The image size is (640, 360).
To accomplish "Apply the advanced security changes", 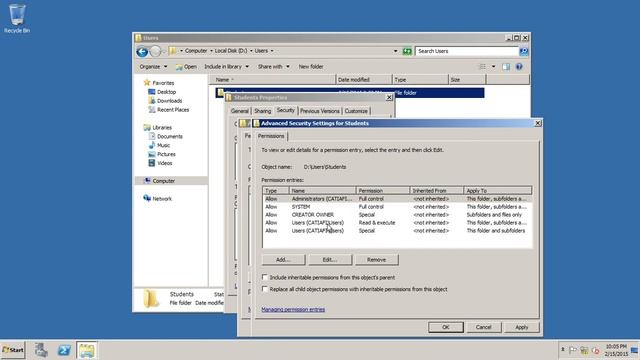I will point(522,327).
